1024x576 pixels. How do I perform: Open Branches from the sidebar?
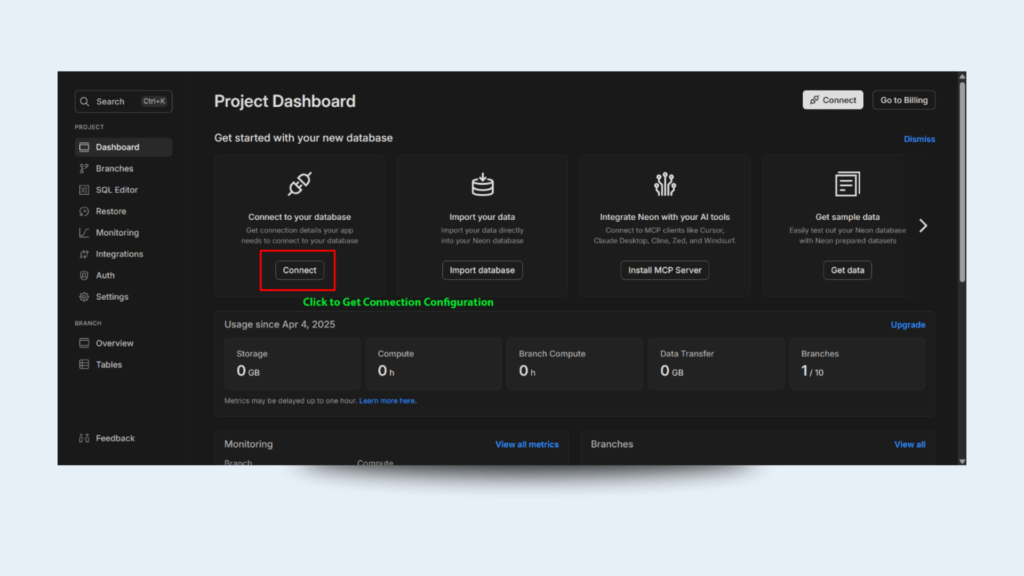click(114, 169)
